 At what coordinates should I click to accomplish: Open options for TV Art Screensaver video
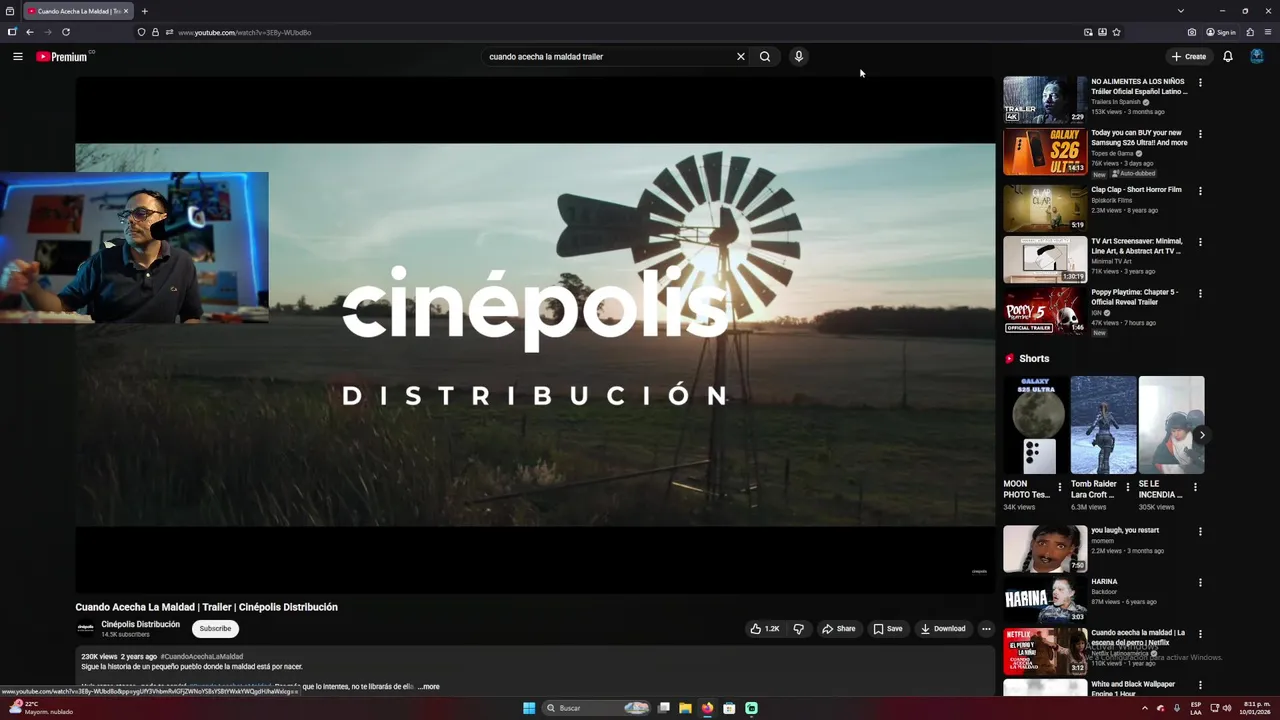pos(1200,242)
